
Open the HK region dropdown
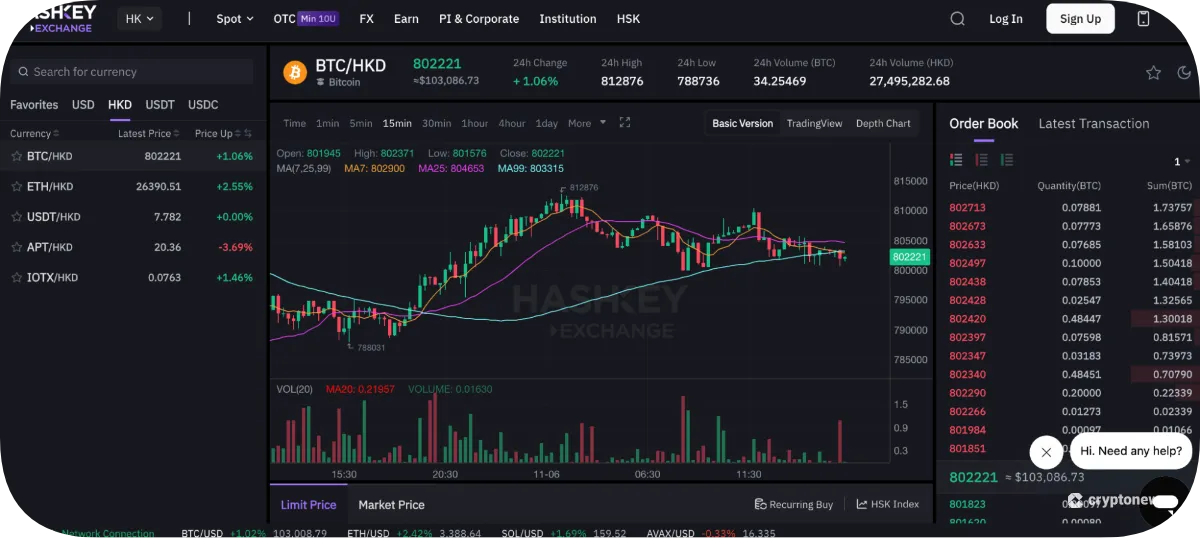(139, 19)
